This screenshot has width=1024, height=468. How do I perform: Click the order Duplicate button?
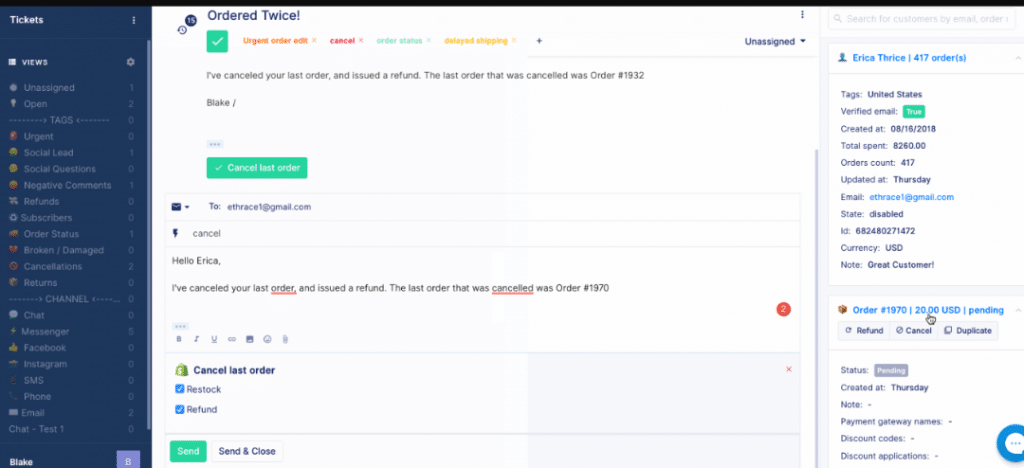968,330
